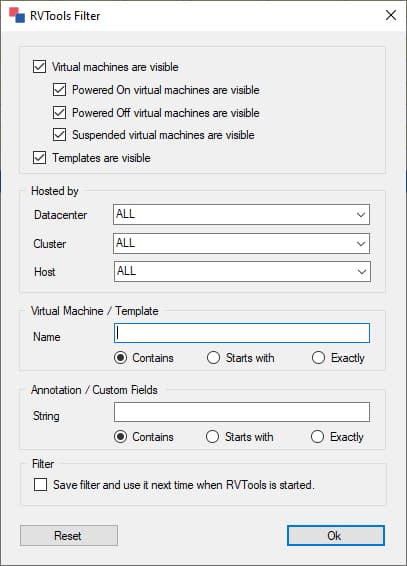Focus the Virtual Machine Name text field

coord(242,333)
